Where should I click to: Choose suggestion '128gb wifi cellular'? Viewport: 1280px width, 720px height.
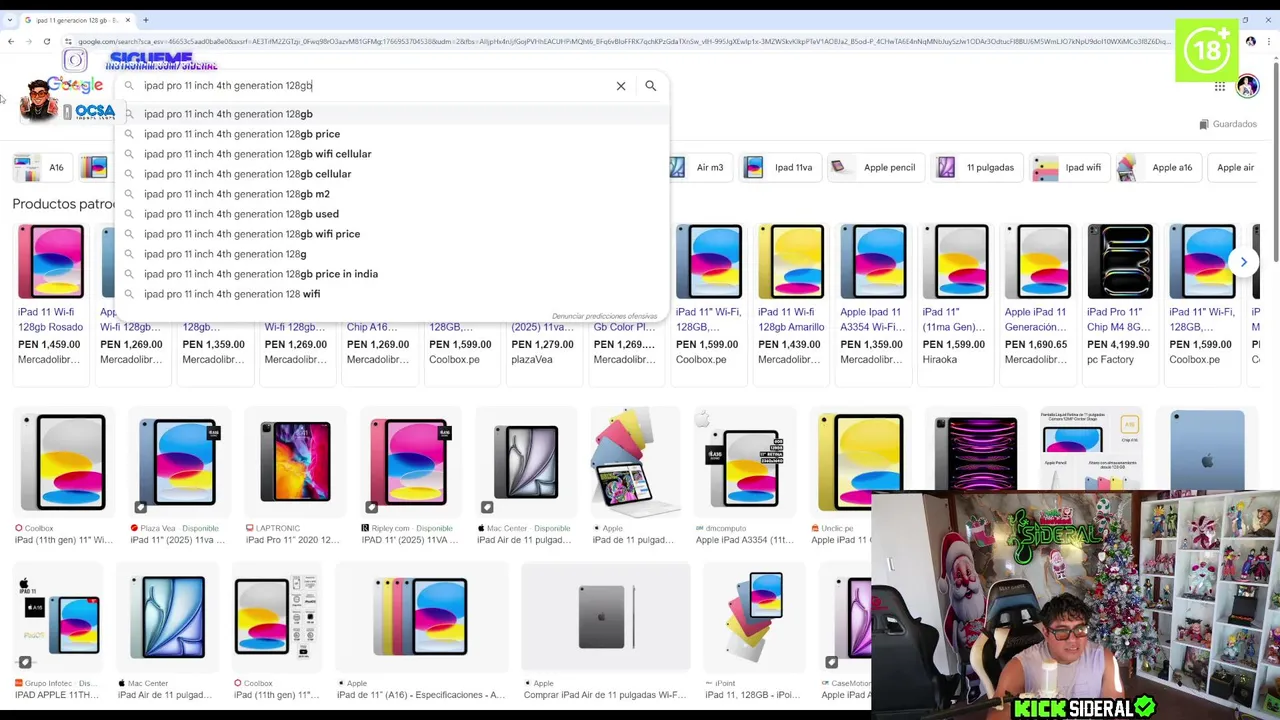click(x=392, y=154)
